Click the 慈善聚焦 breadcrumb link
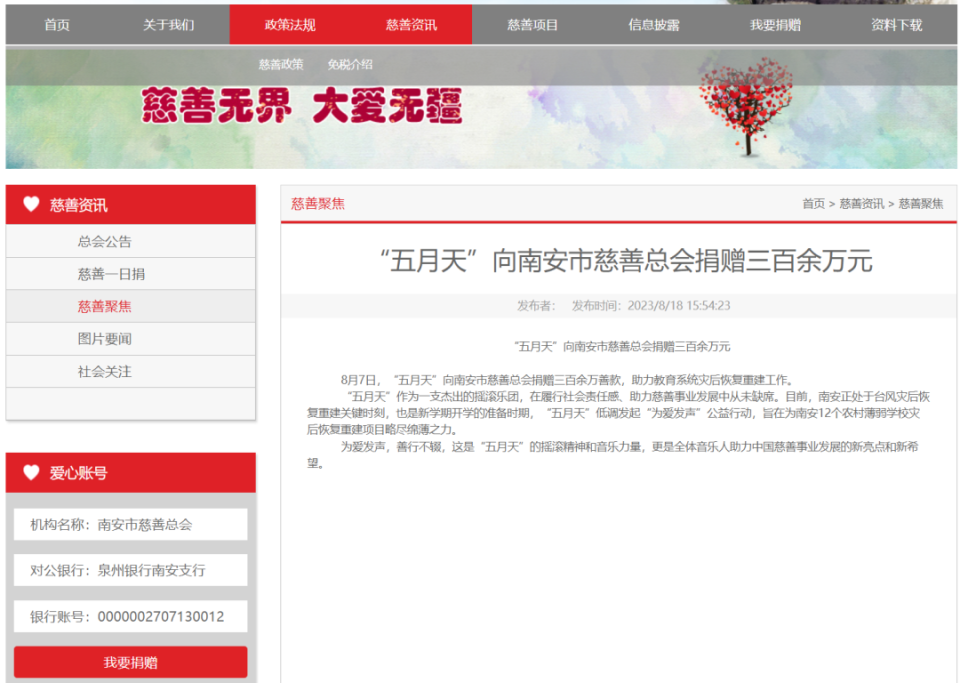 point(921,203)
